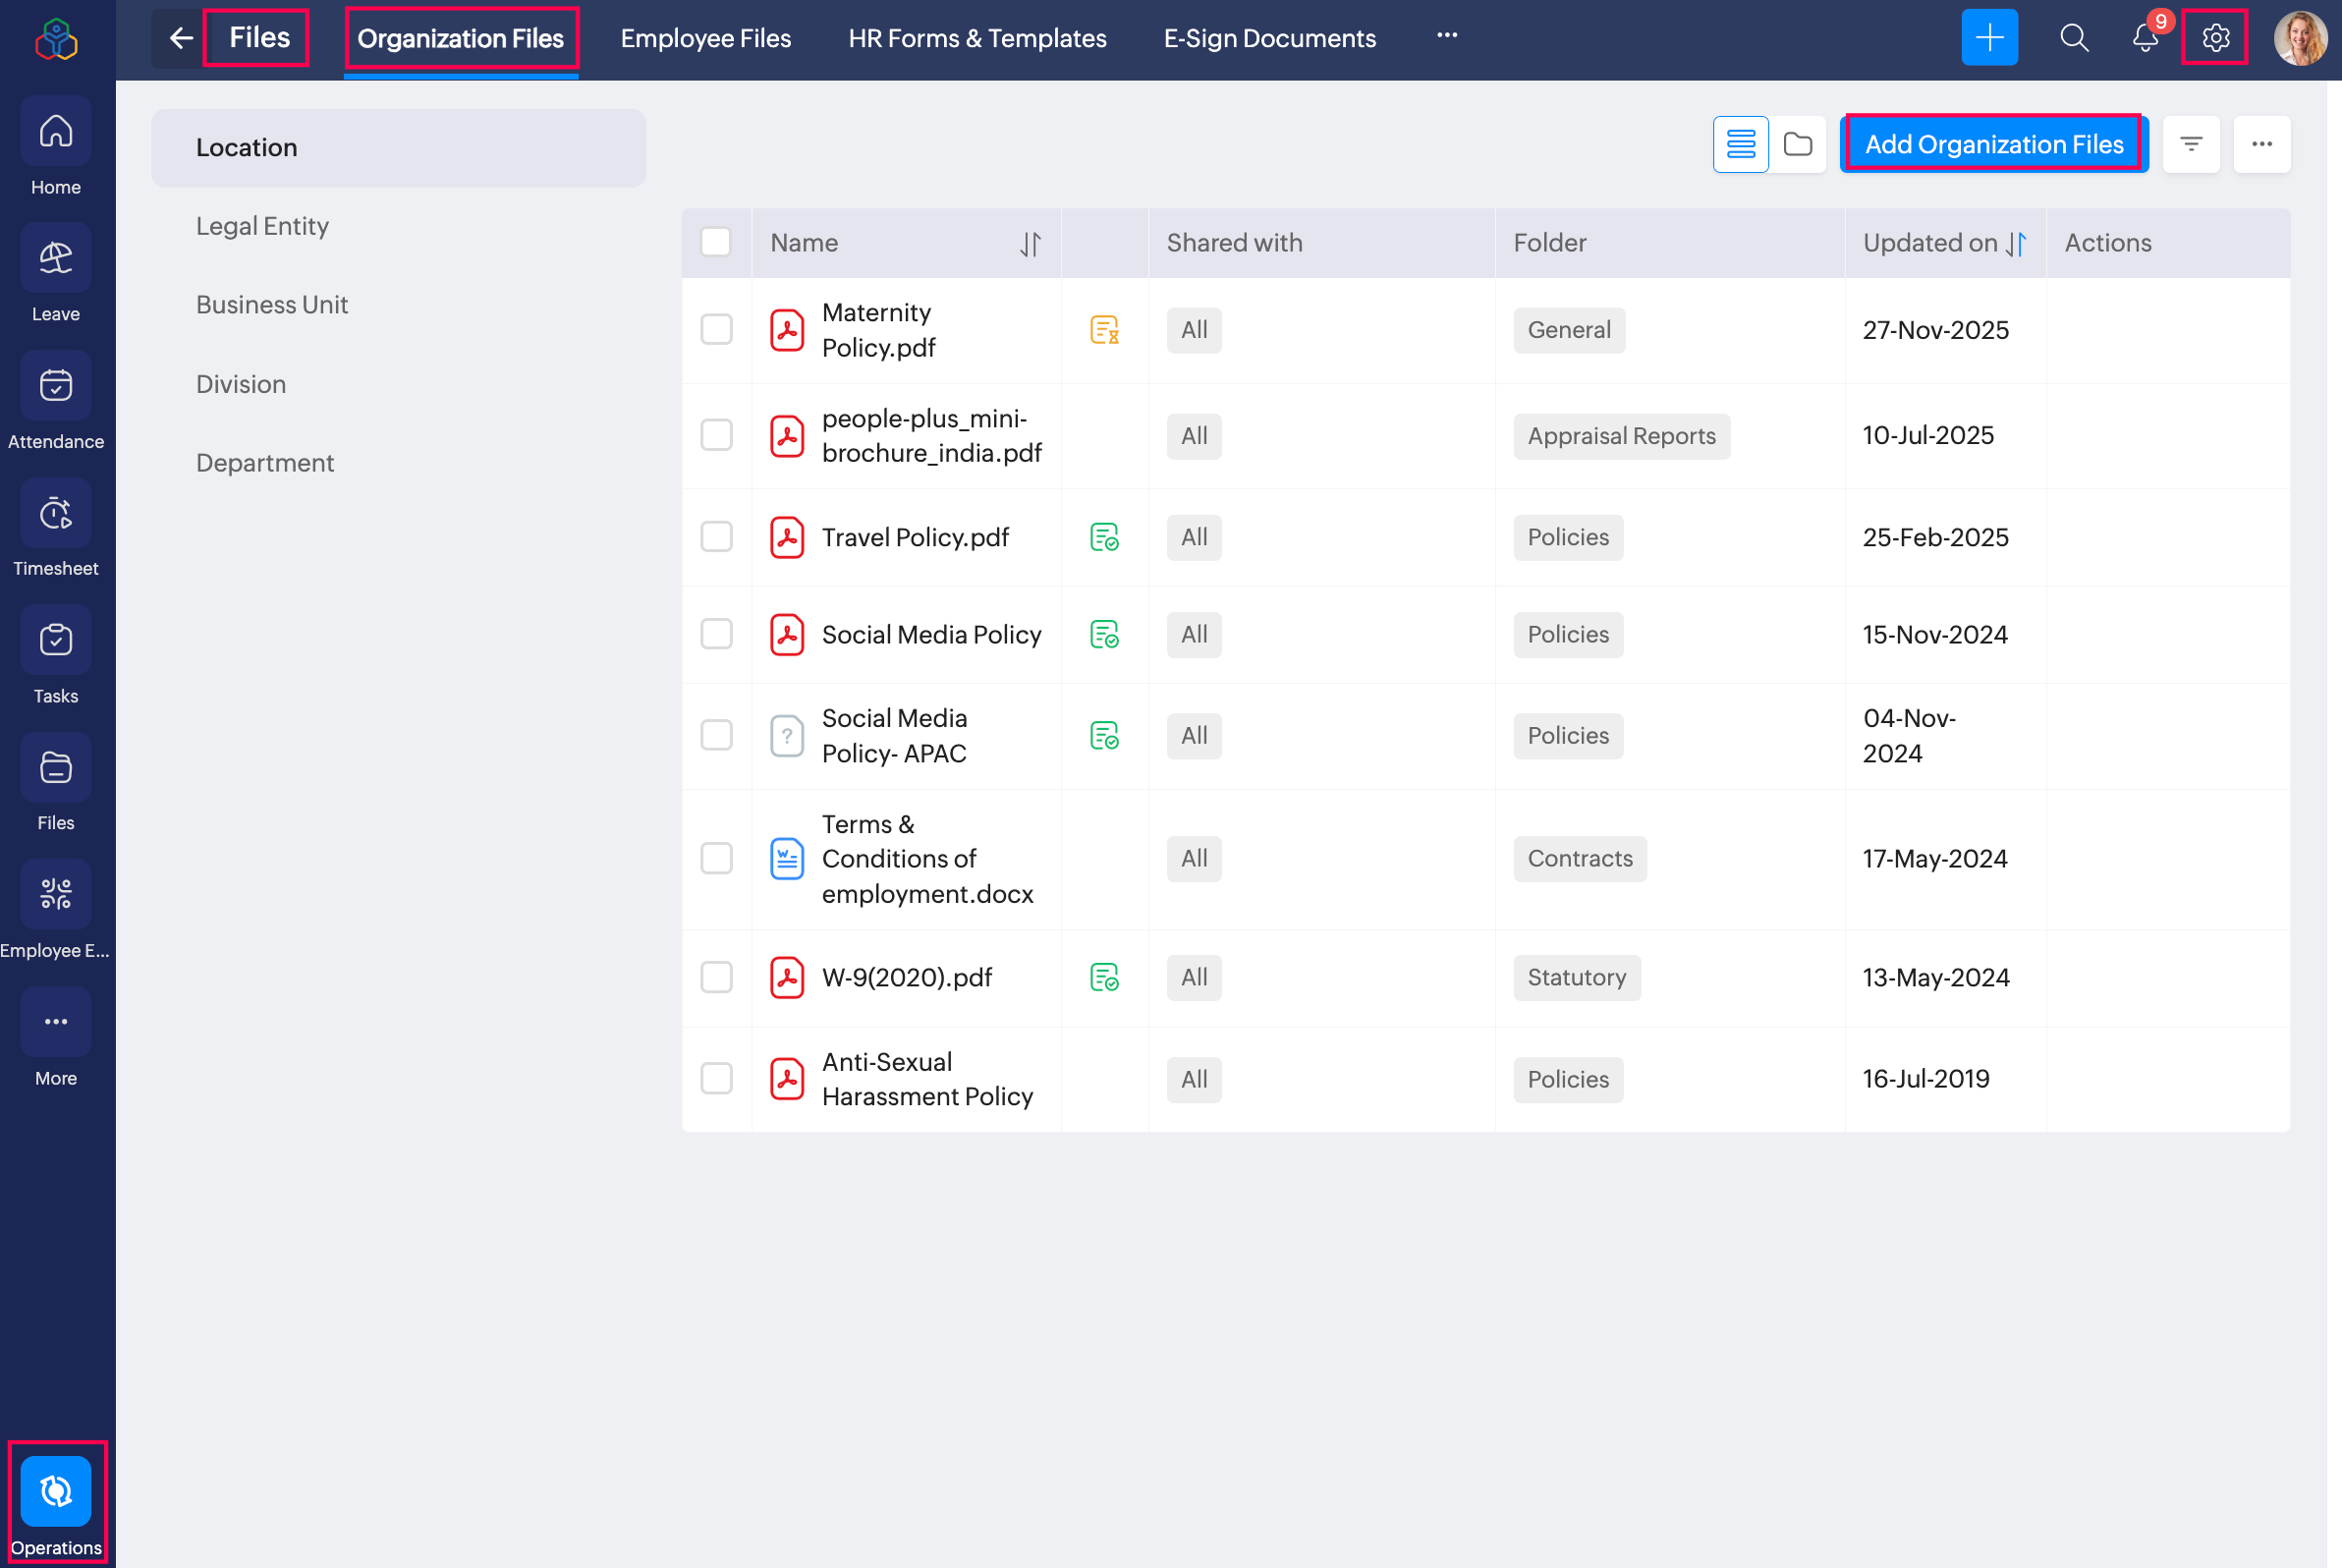Open the Tasks sidebar icon
Viewport: 2342px width, 1568px height.
[56, 641]
